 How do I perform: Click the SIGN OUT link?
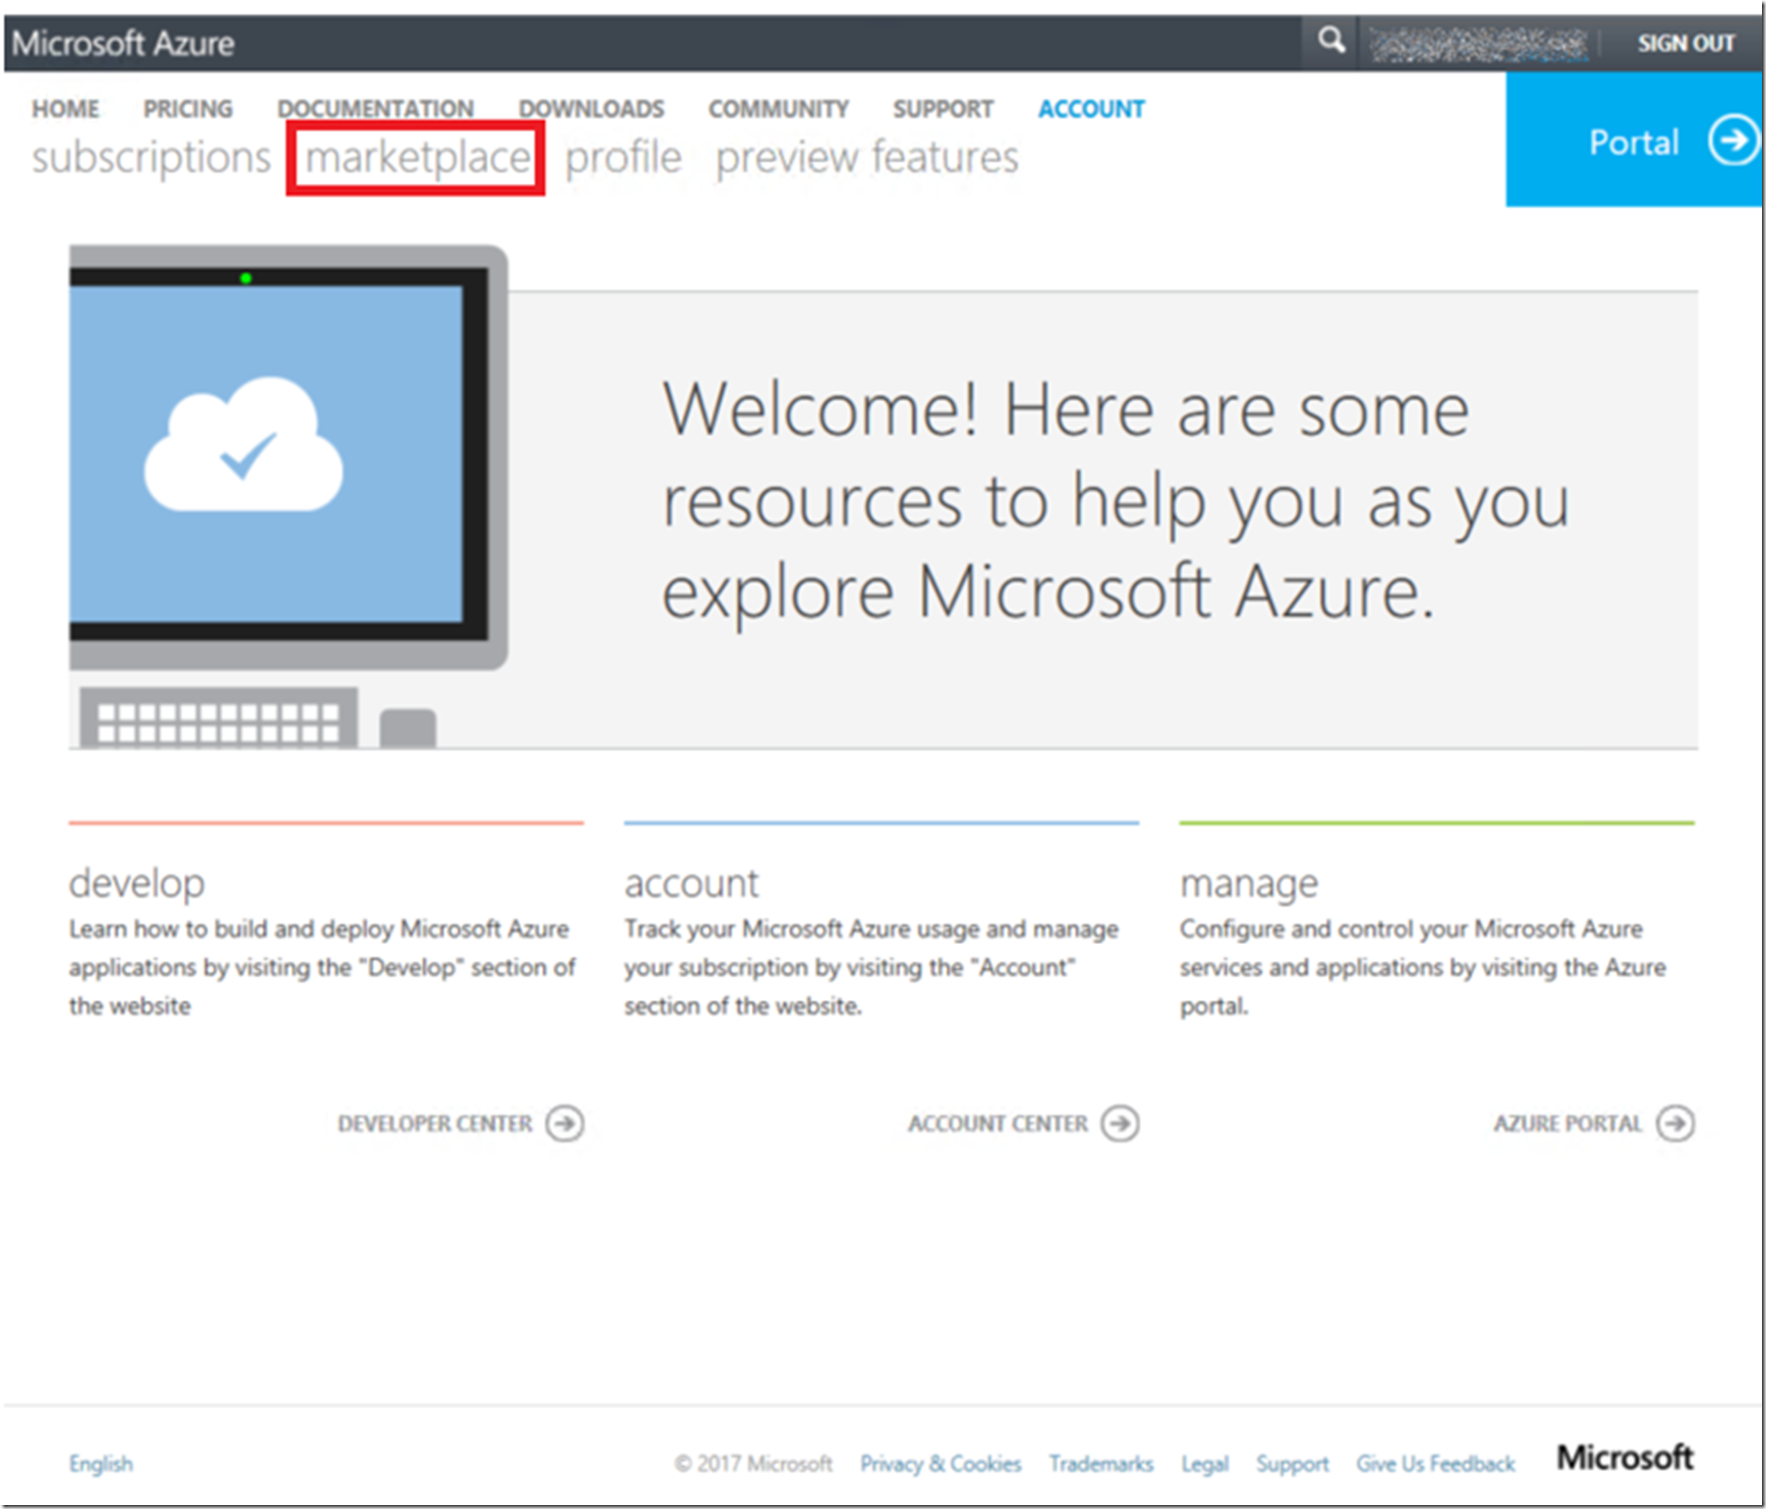1686,43
